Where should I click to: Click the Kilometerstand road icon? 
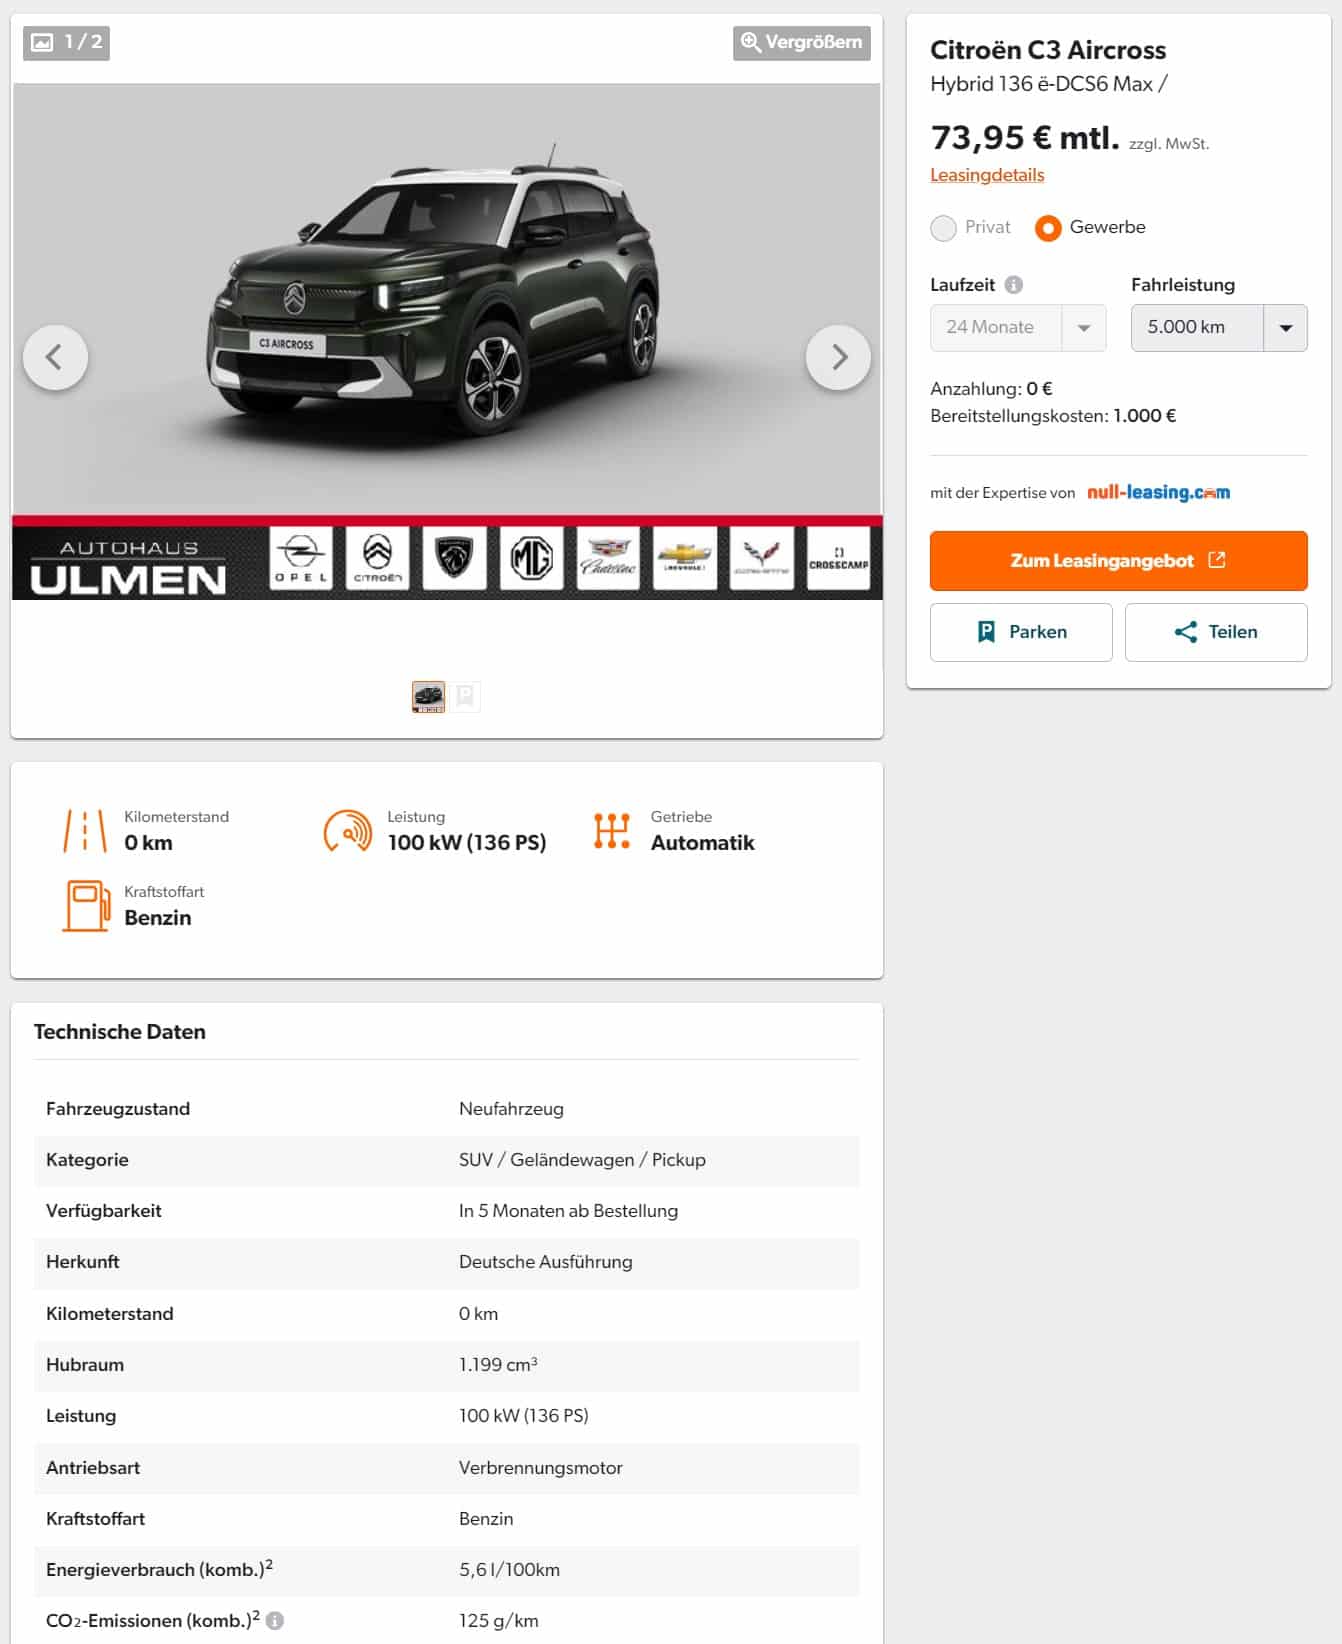(x=85, y=831)
